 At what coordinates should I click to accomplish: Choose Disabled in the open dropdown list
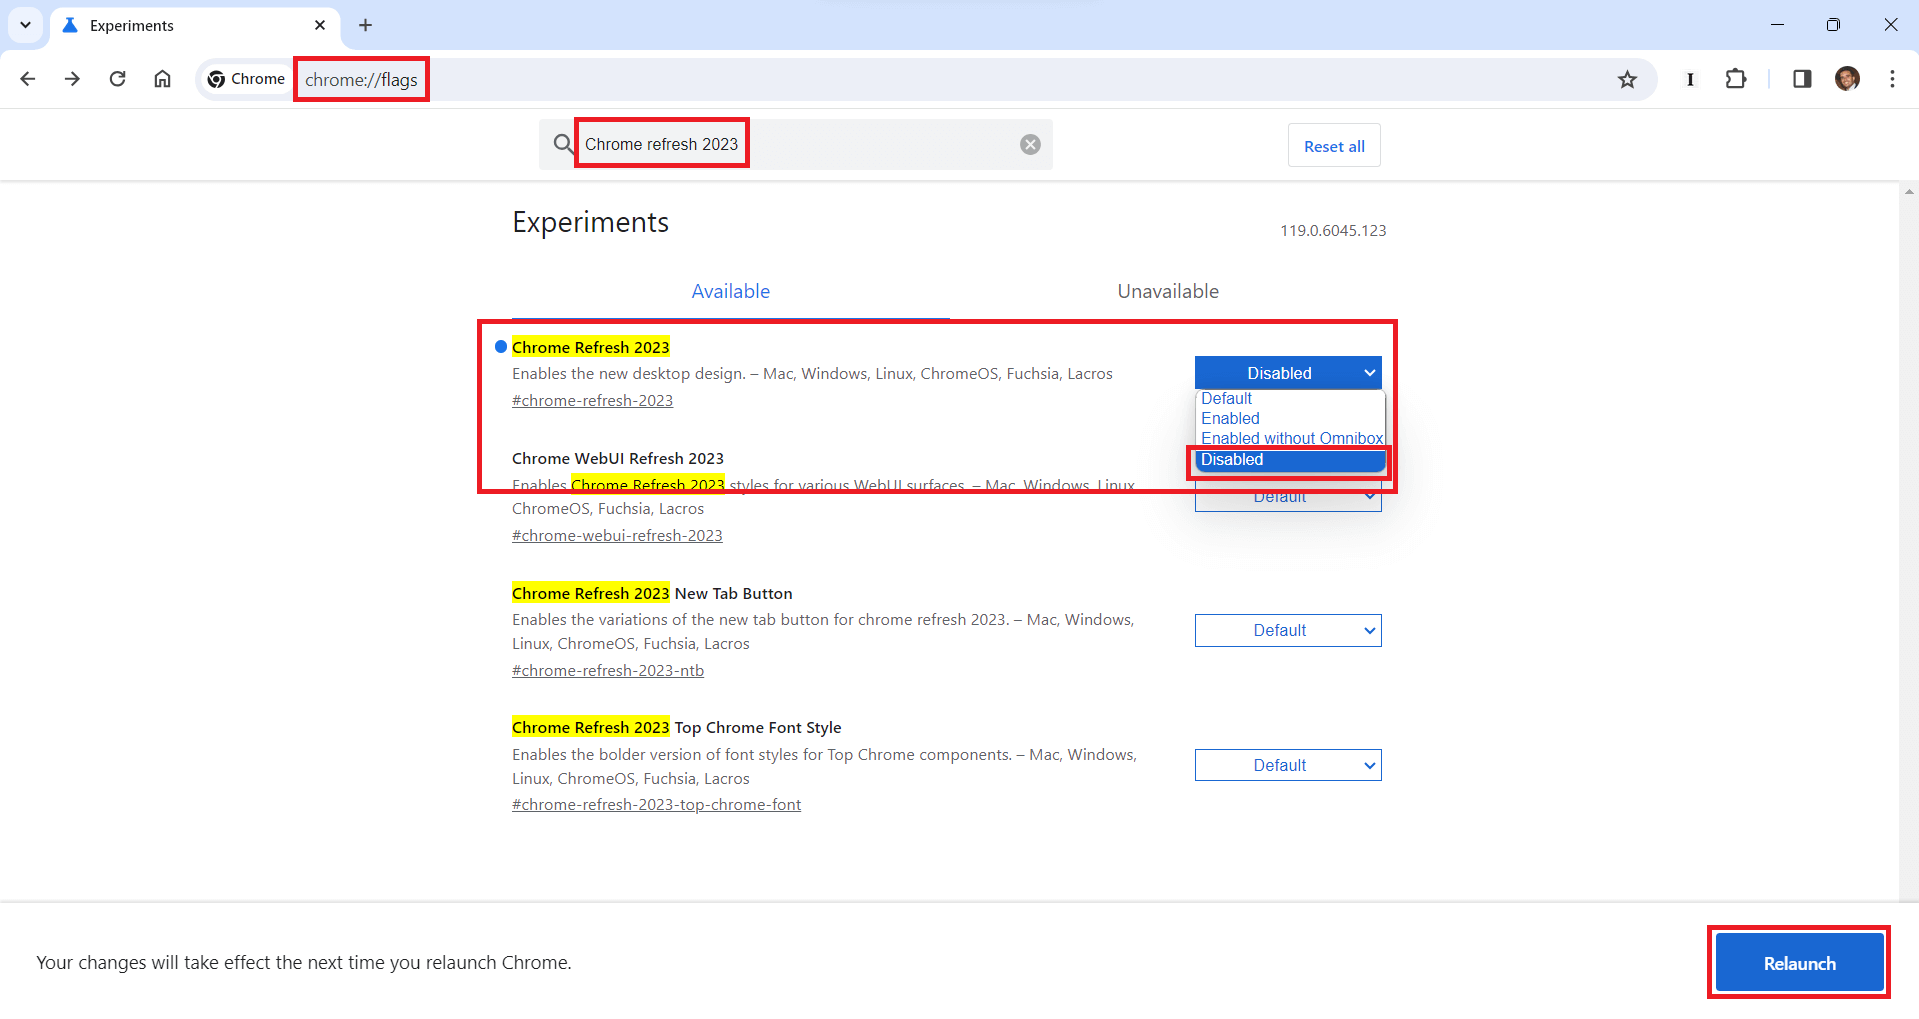point(1291,460)
